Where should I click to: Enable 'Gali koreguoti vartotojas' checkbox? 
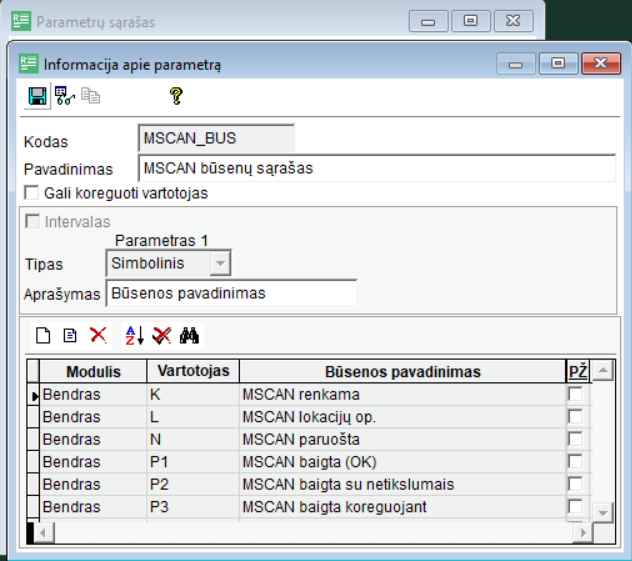pyautogui.click(x=31, y=193)
